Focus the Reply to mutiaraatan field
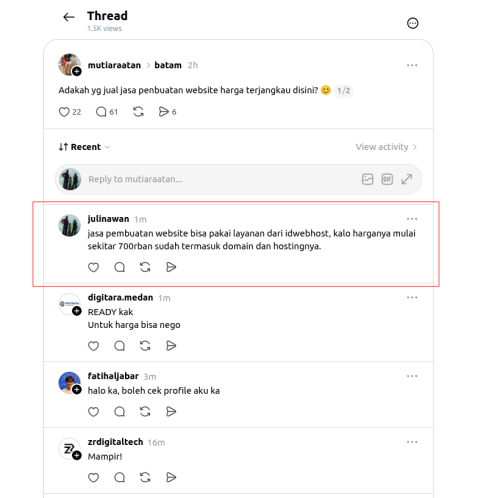Viewport: 500px width, 498px height. coord(220,179)
